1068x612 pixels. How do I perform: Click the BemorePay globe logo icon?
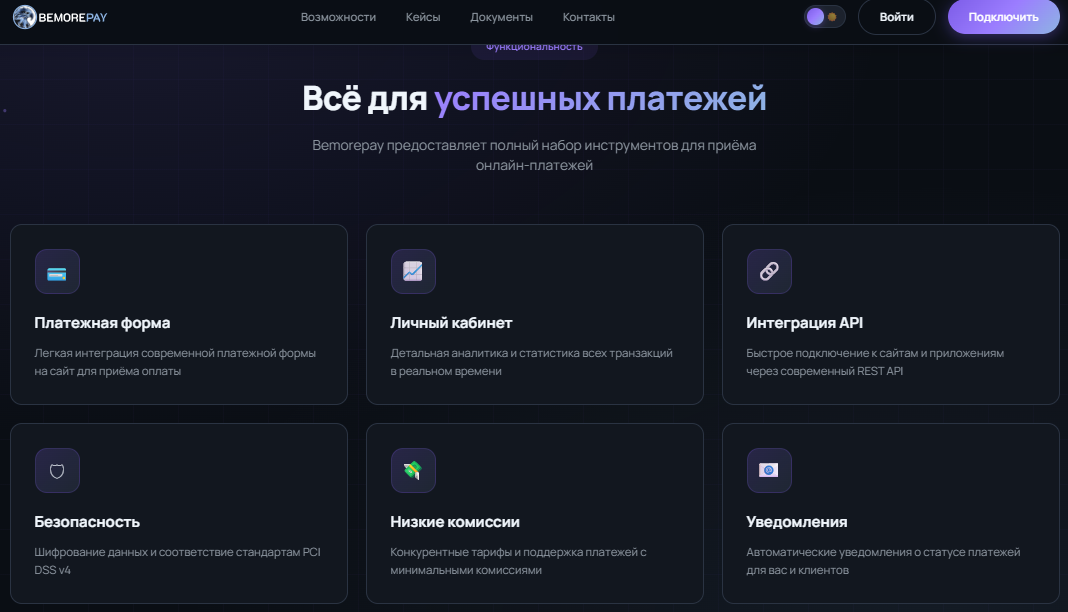click(22, 16)
